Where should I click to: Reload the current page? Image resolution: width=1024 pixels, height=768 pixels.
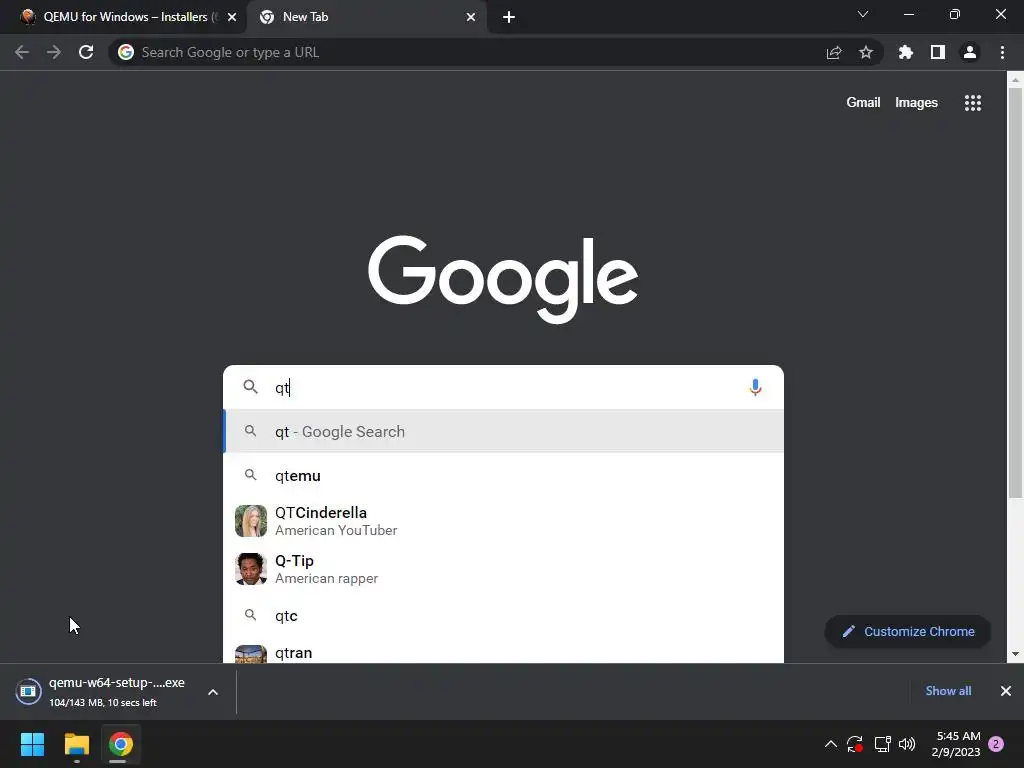pyautogui.click(x=86, y=52)
